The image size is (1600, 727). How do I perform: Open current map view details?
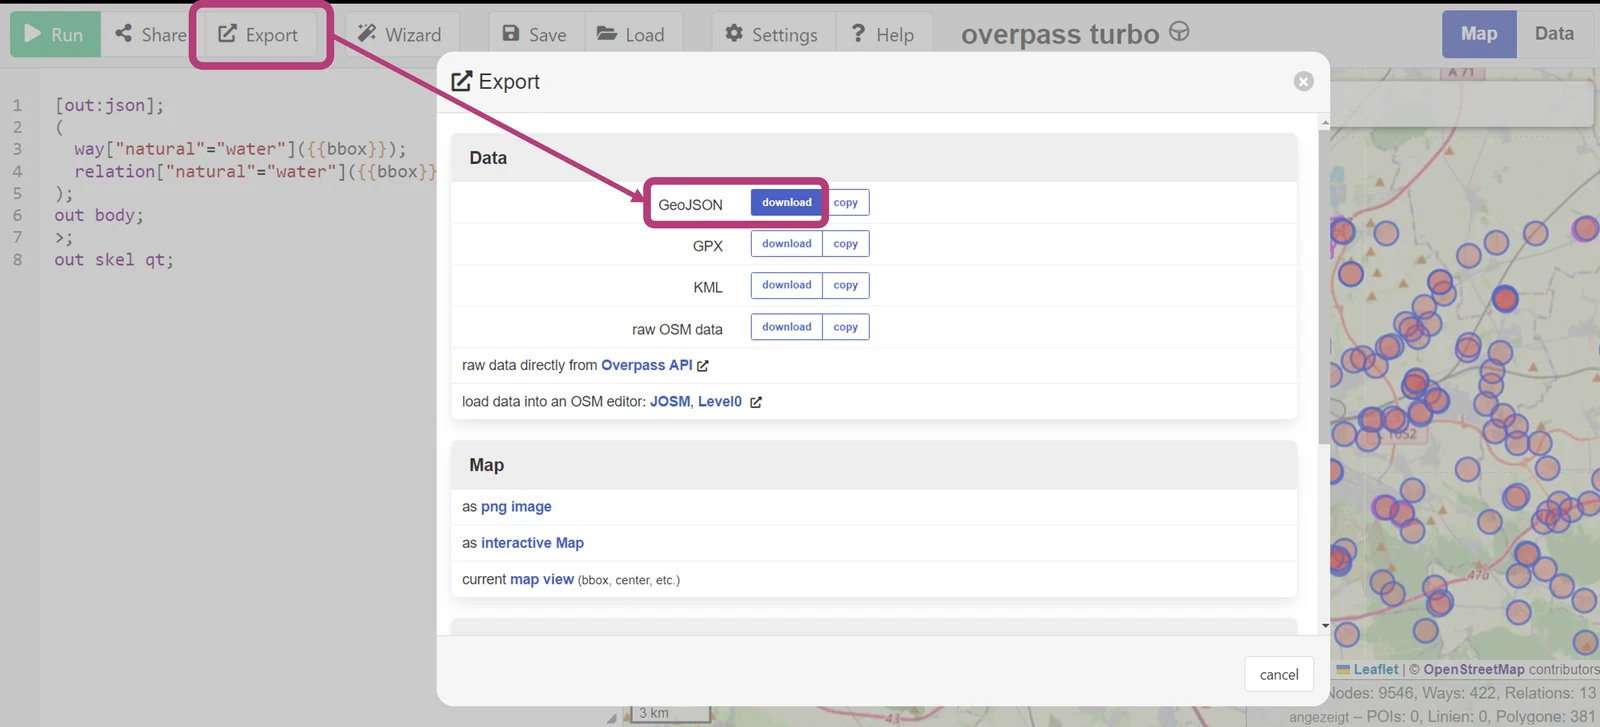[x=542, y=579]
